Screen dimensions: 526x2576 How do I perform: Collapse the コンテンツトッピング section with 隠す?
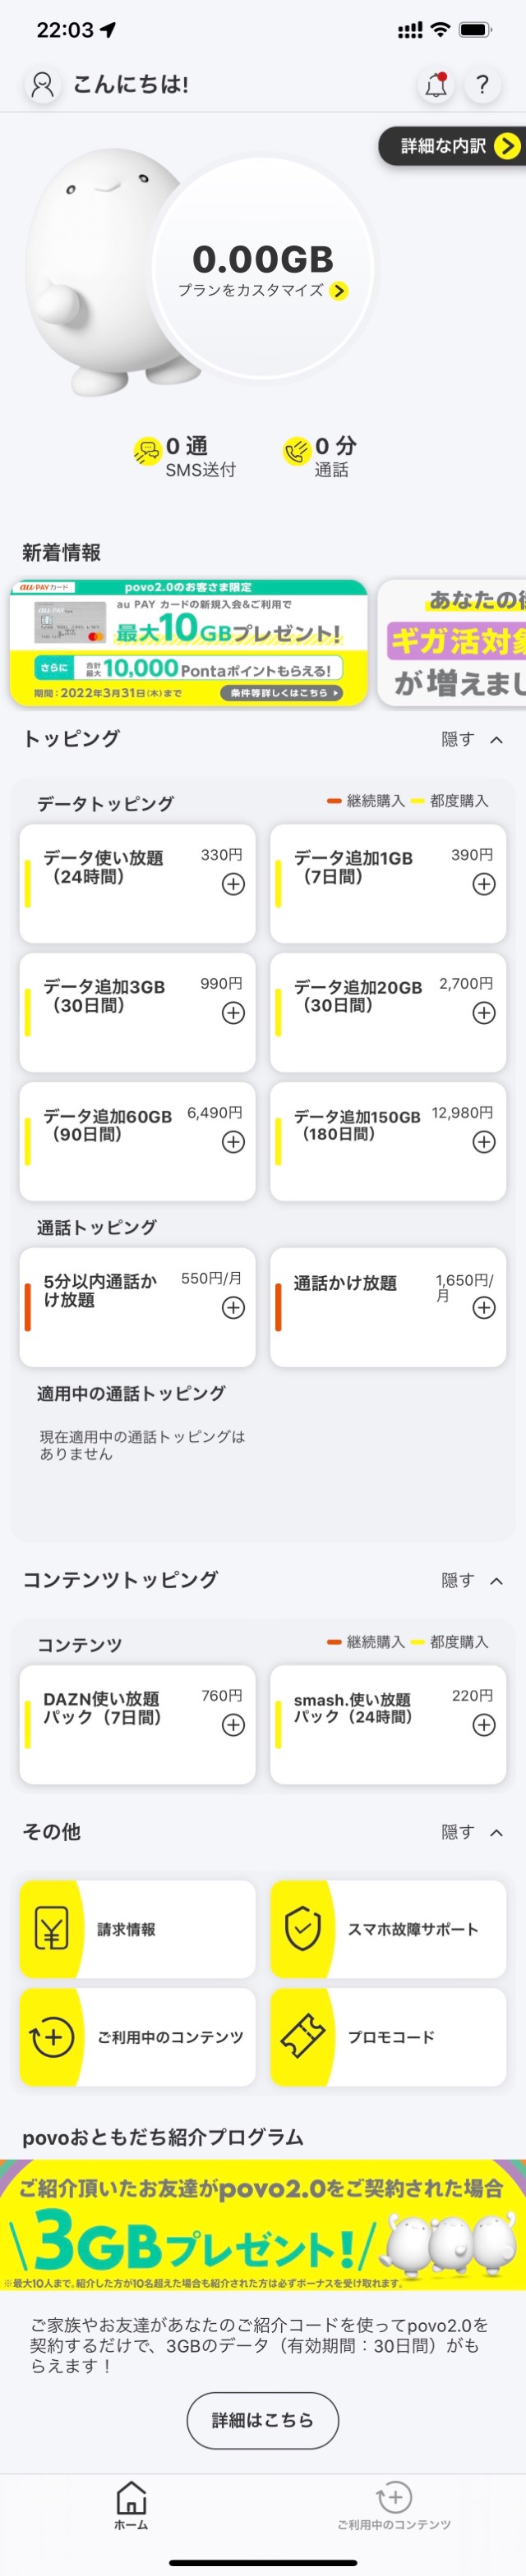472,1580
